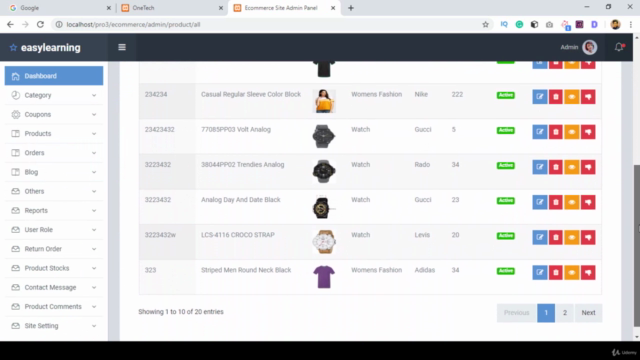View the Casual Regular Sleeve Color Block product
This screenshot has height=360, width=640.
tap(572, 97)
